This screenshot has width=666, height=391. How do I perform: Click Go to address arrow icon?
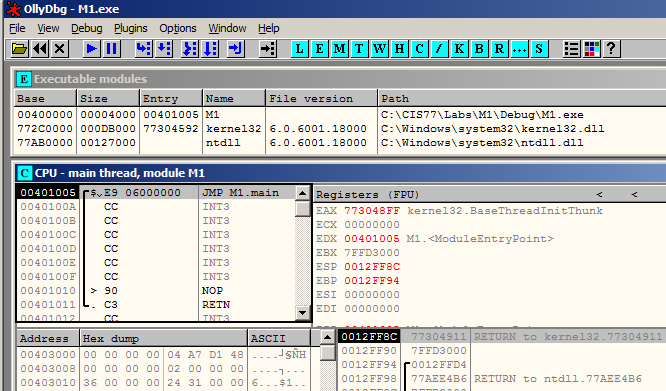[268, 49]
